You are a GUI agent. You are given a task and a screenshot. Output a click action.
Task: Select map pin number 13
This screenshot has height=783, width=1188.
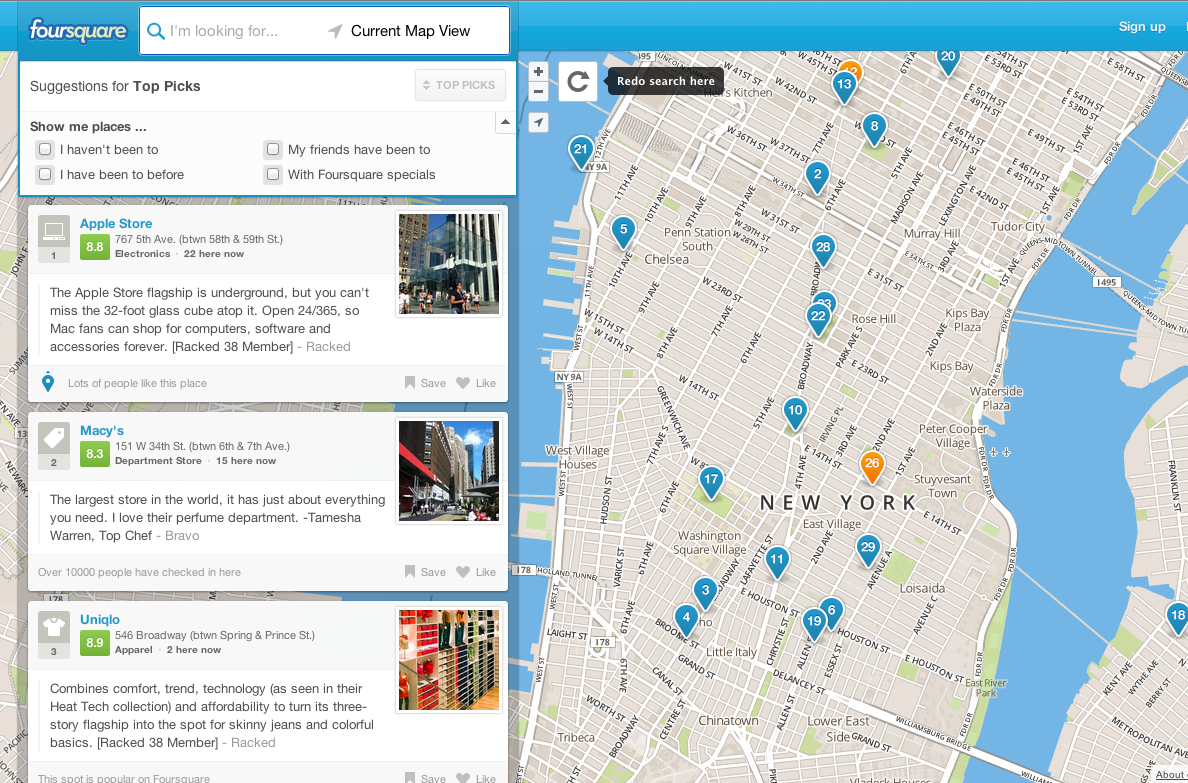pos(844,86)
